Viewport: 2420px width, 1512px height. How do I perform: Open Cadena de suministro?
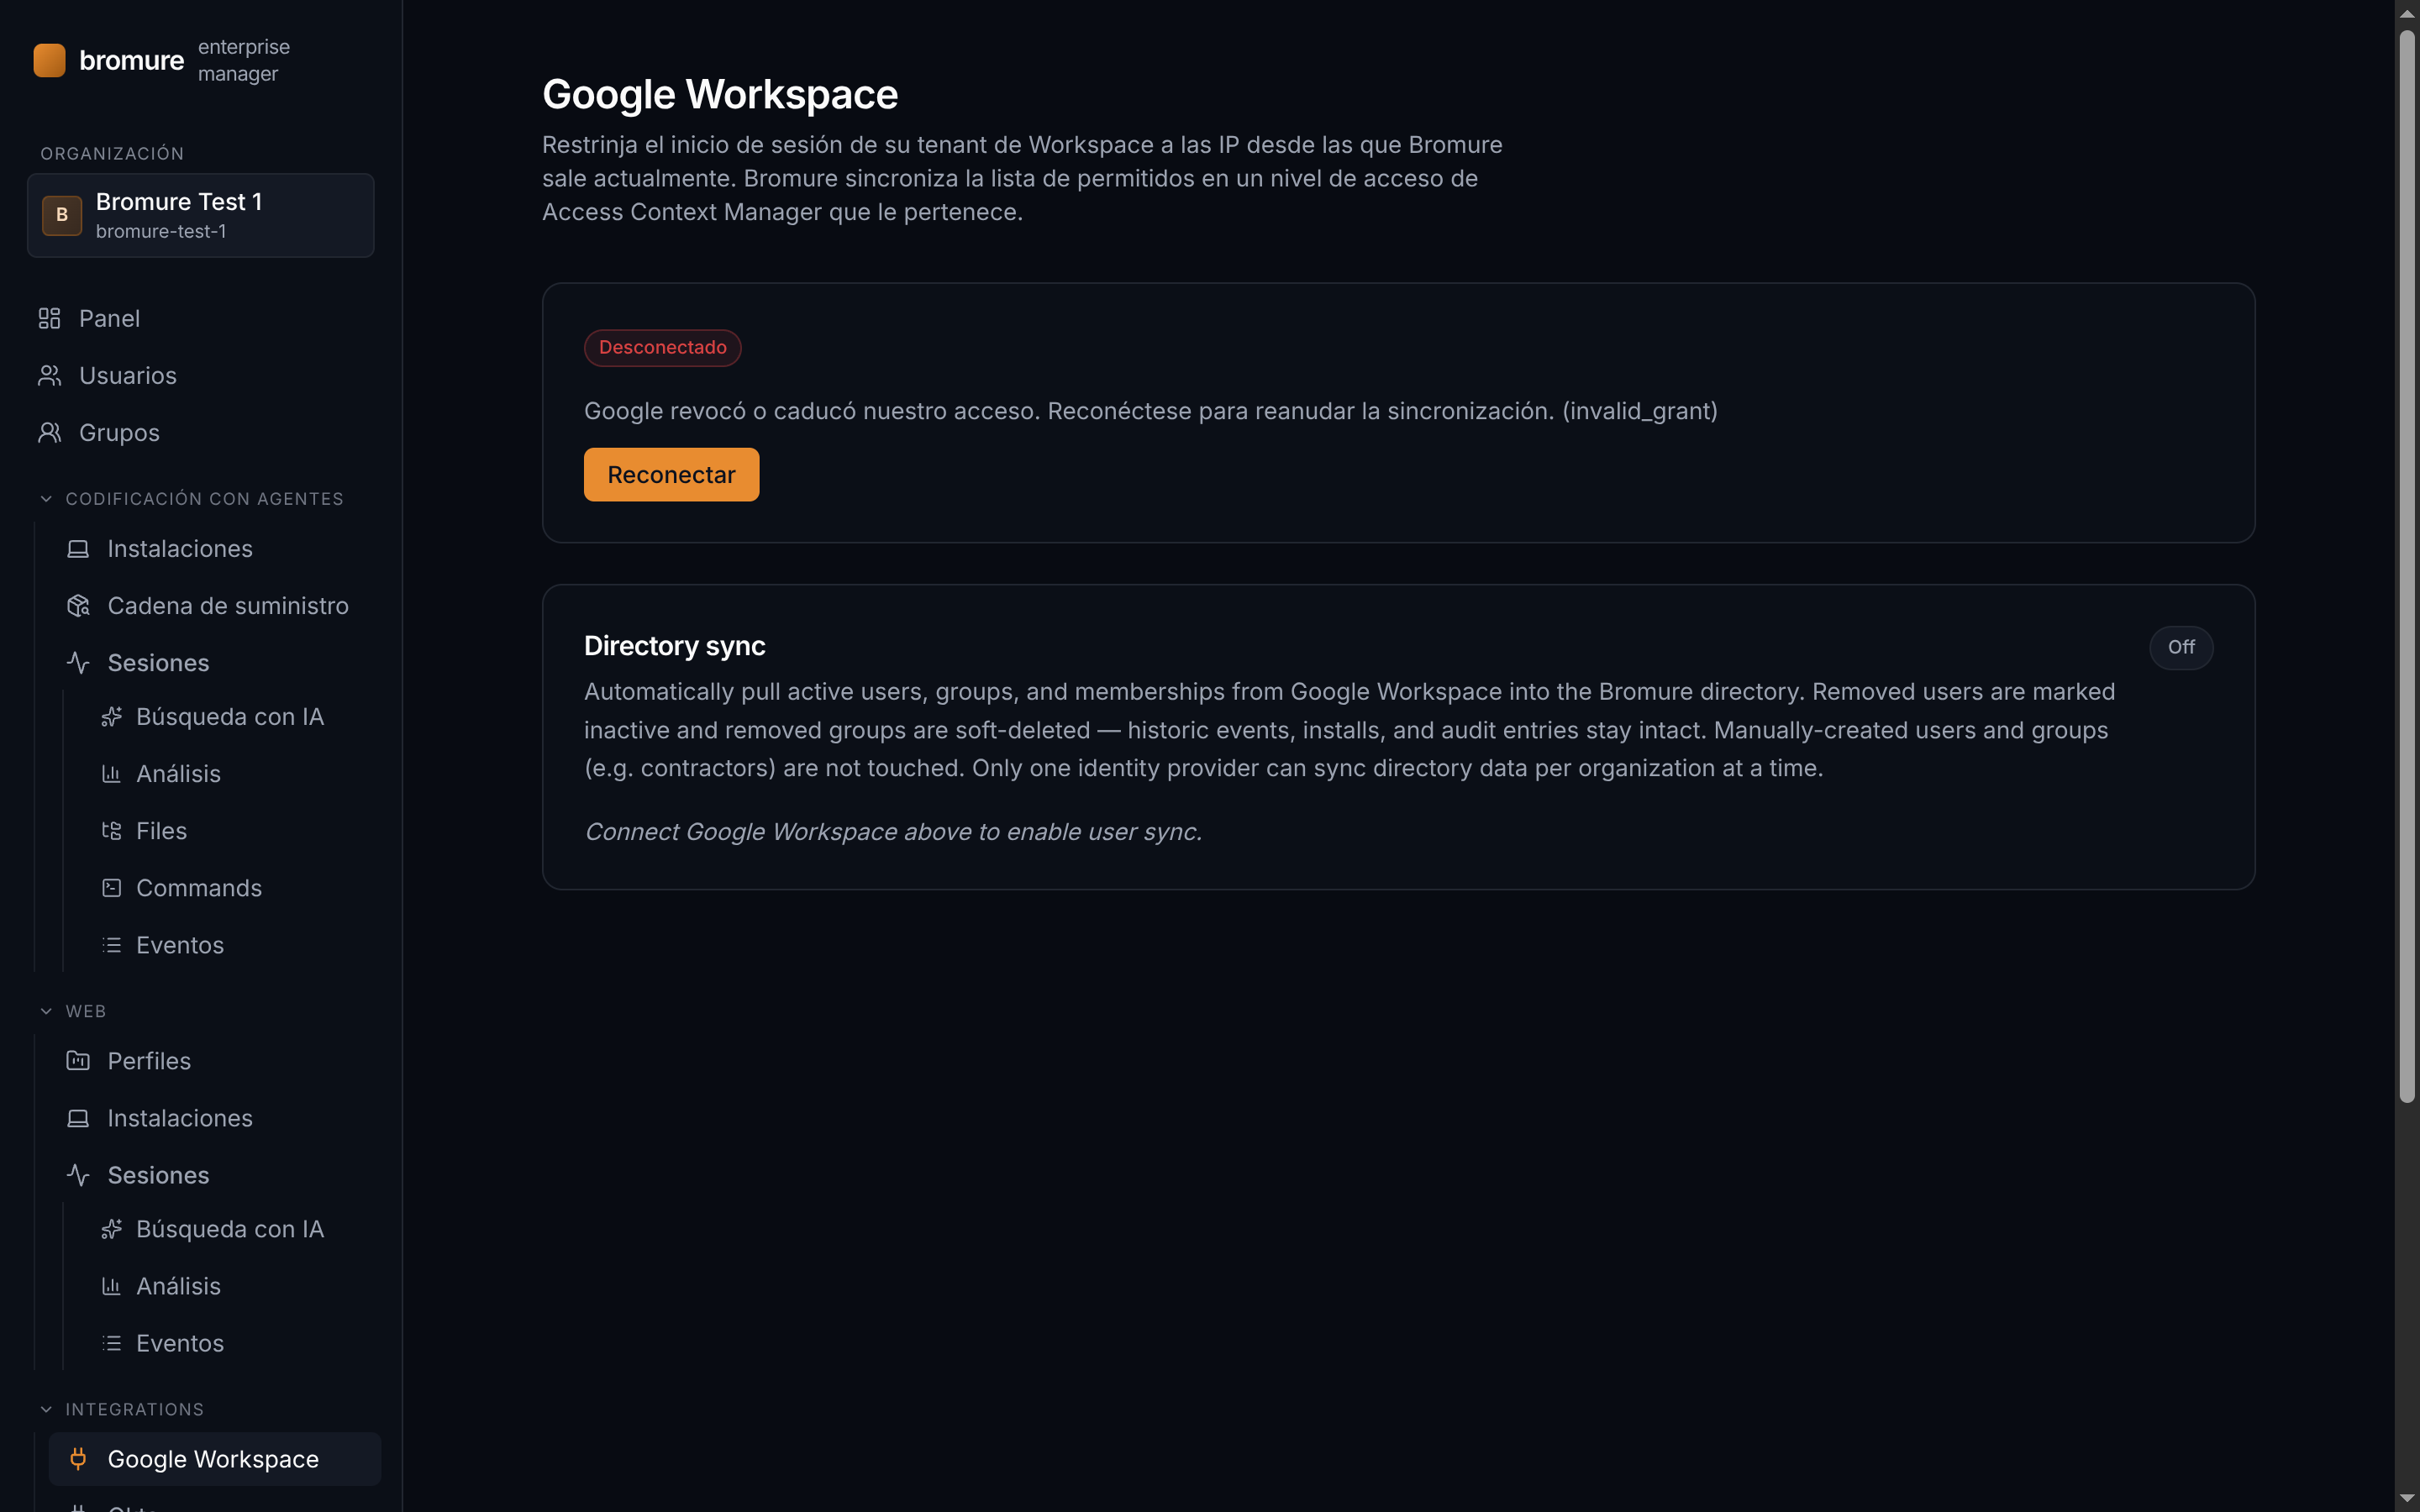pos(215,606)
